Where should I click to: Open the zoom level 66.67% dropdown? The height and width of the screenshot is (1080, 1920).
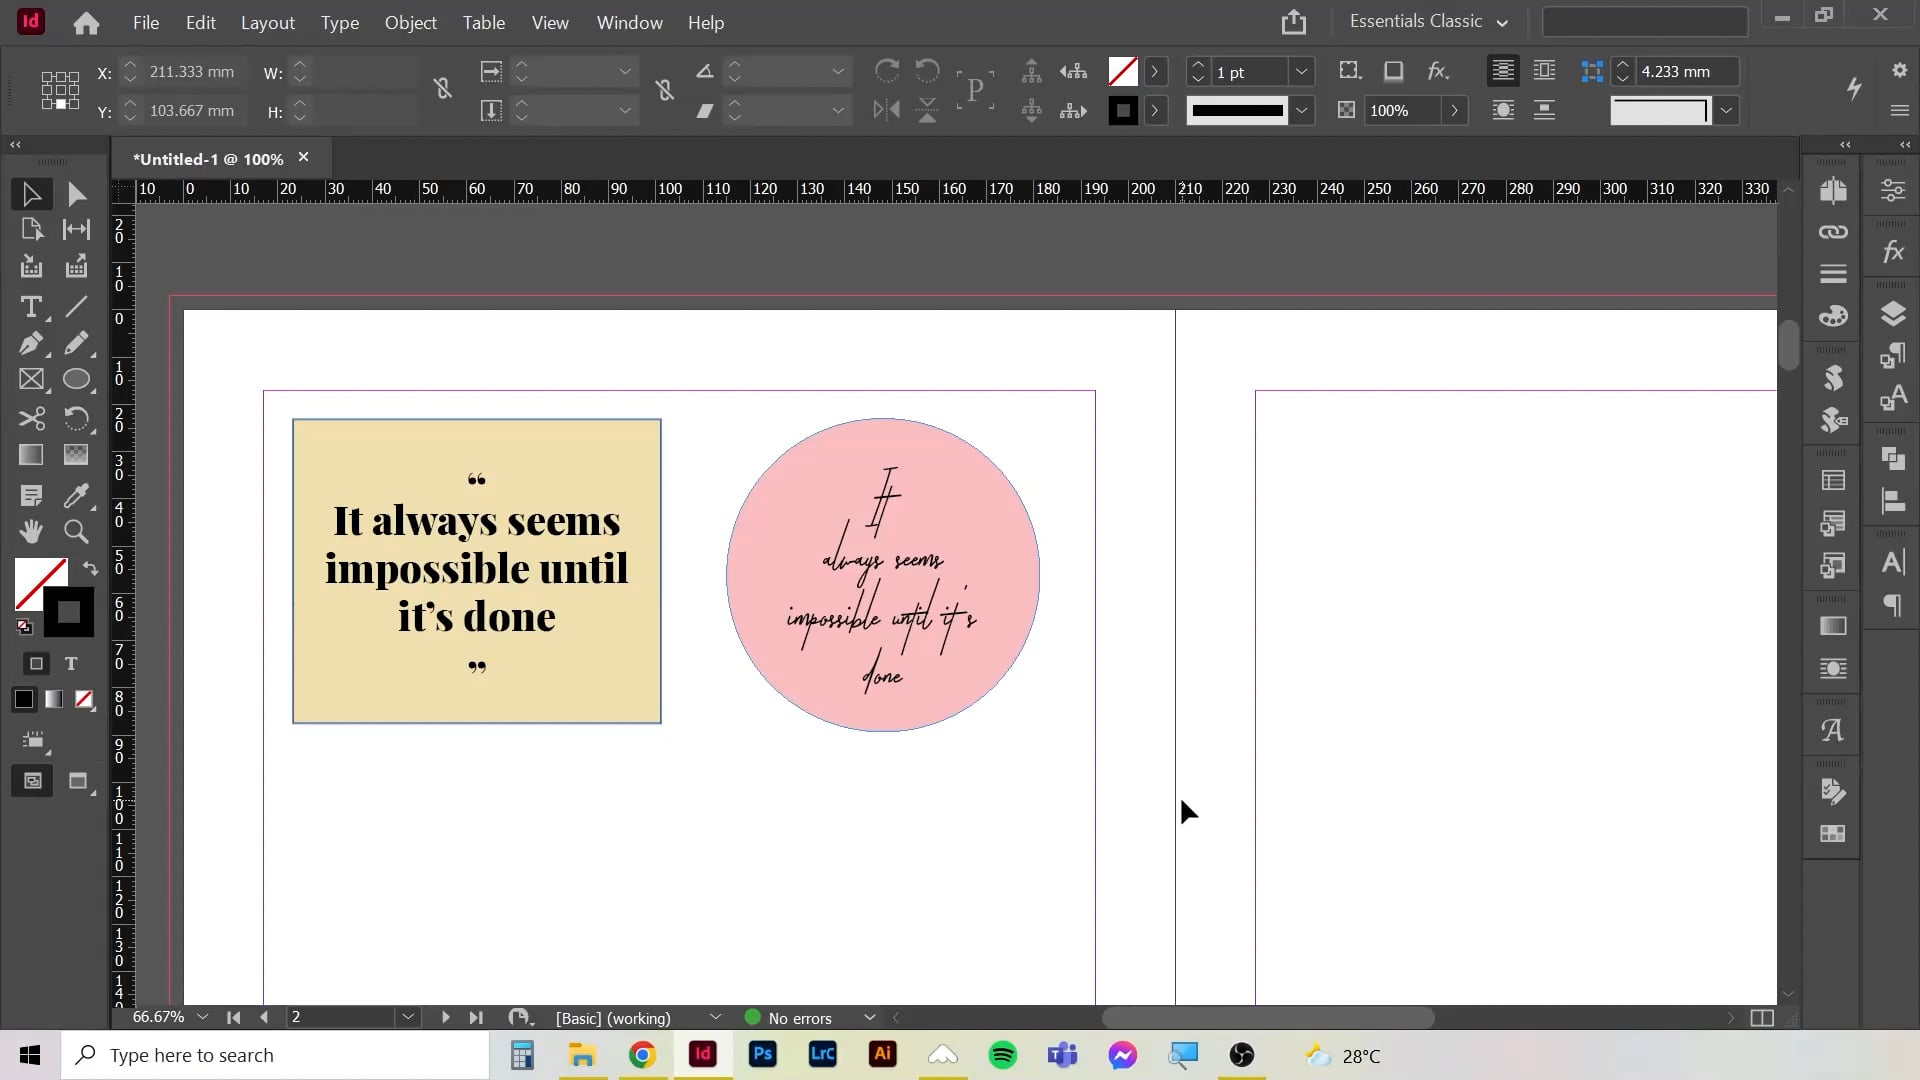tap(203, 1017)
